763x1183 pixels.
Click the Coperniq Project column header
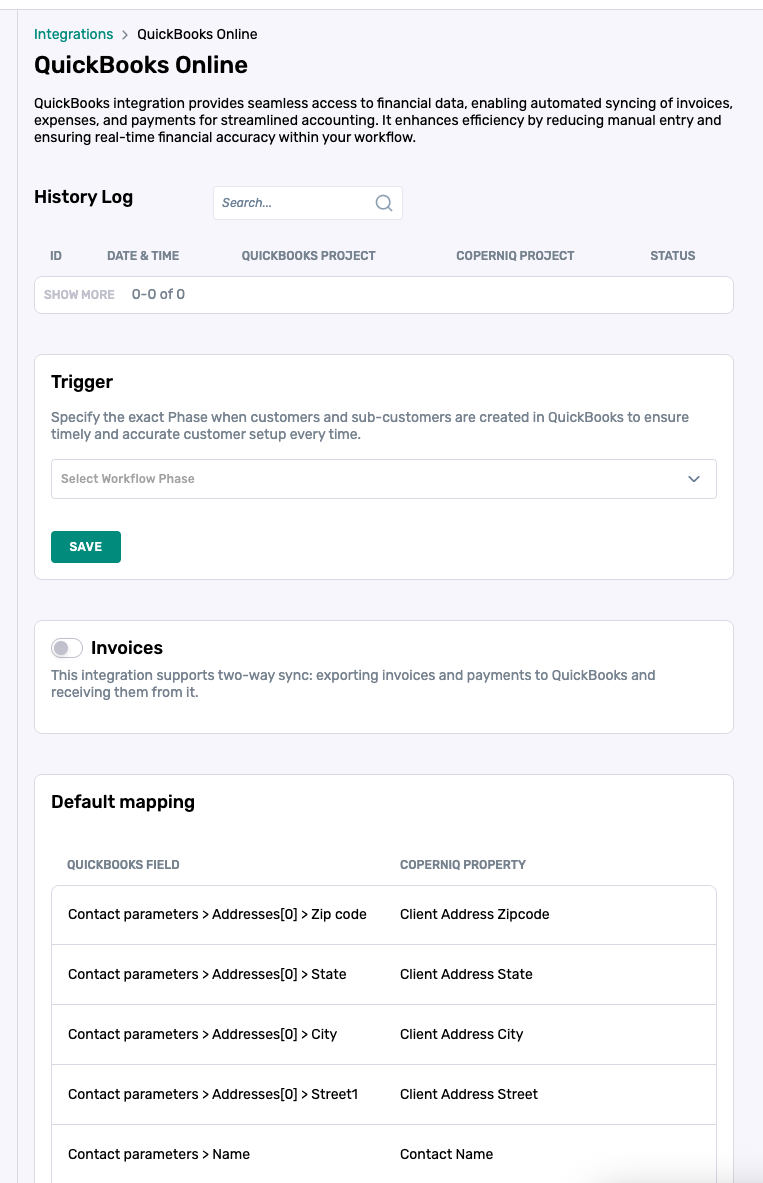click(515, 256)
